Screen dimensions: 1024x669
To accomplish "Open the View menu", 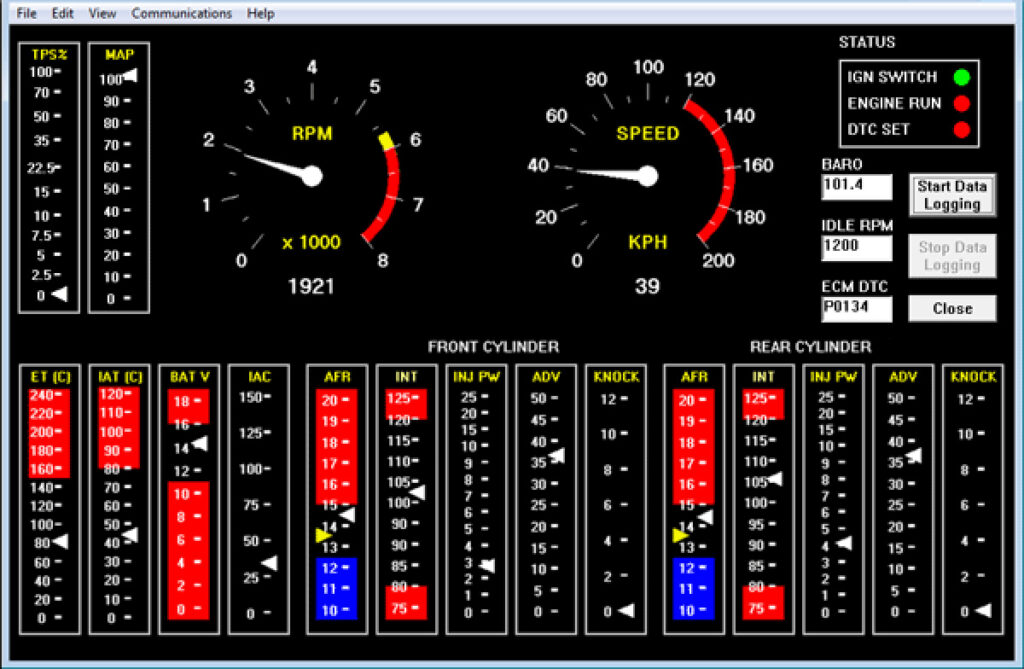I will click(102, 13).
